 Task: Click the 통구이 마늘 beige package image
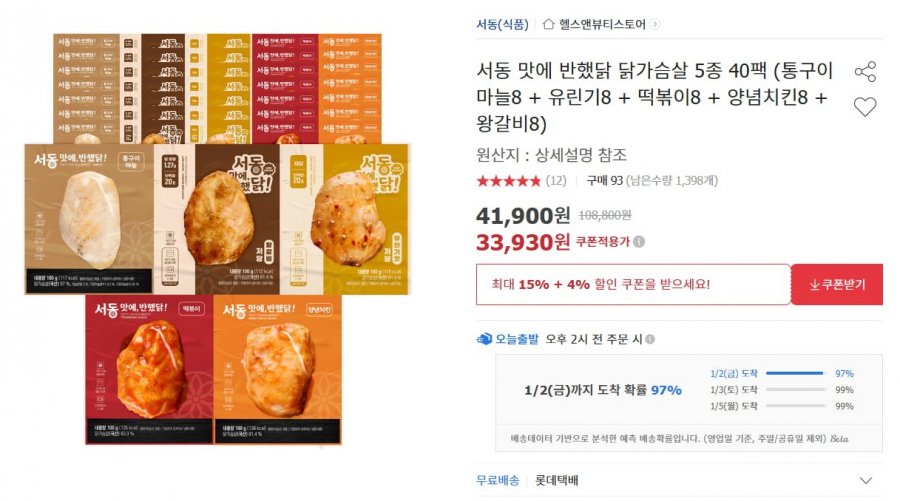tap(89, 219)
